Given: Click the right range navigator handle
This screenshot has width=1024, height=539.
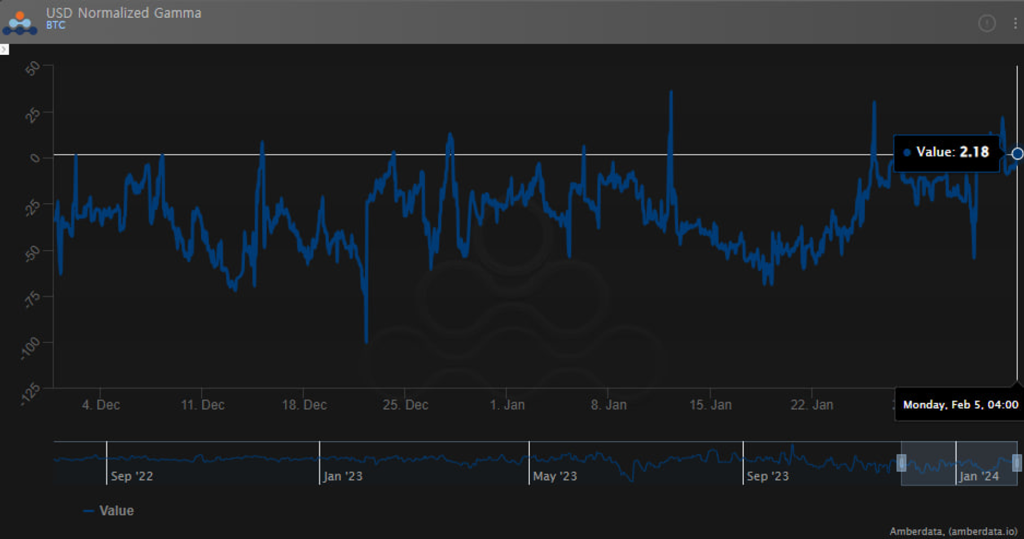Looking at the screenshot, I should pos(1017,462).
